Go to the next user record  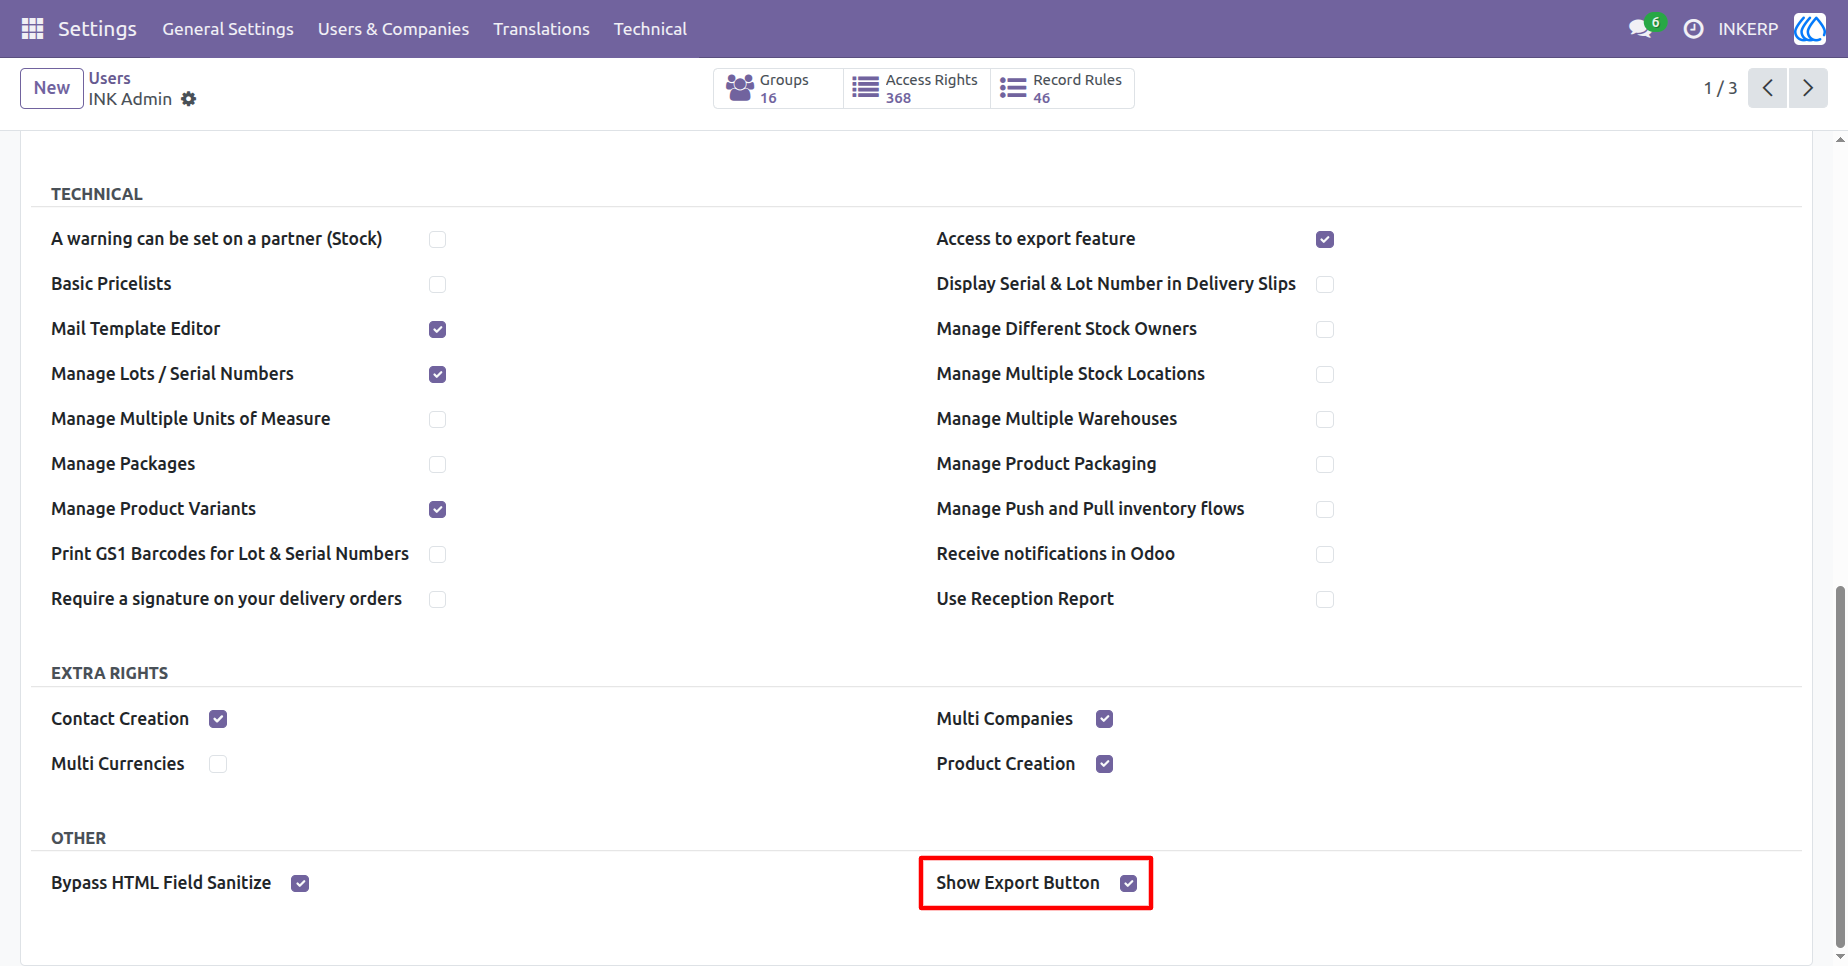coord(1808,88)
